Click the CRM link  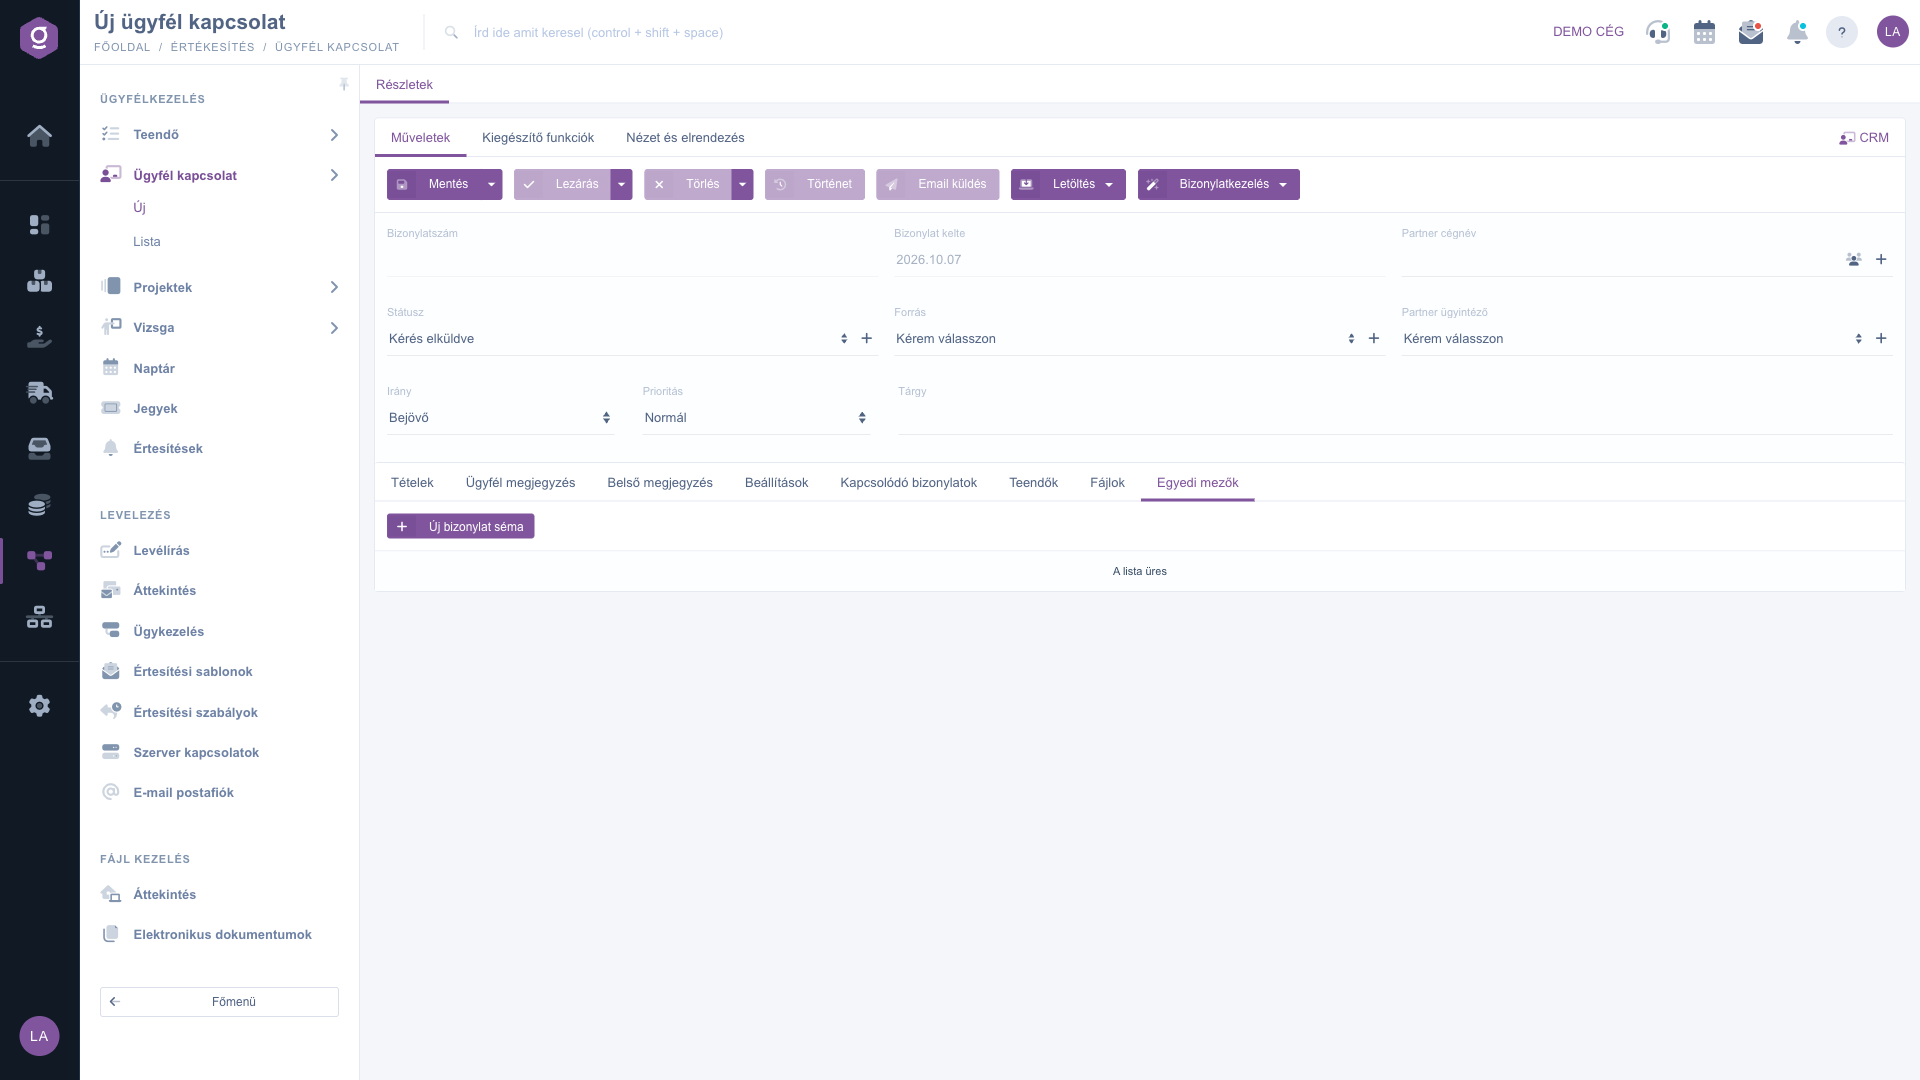(x=1864, y=138)
